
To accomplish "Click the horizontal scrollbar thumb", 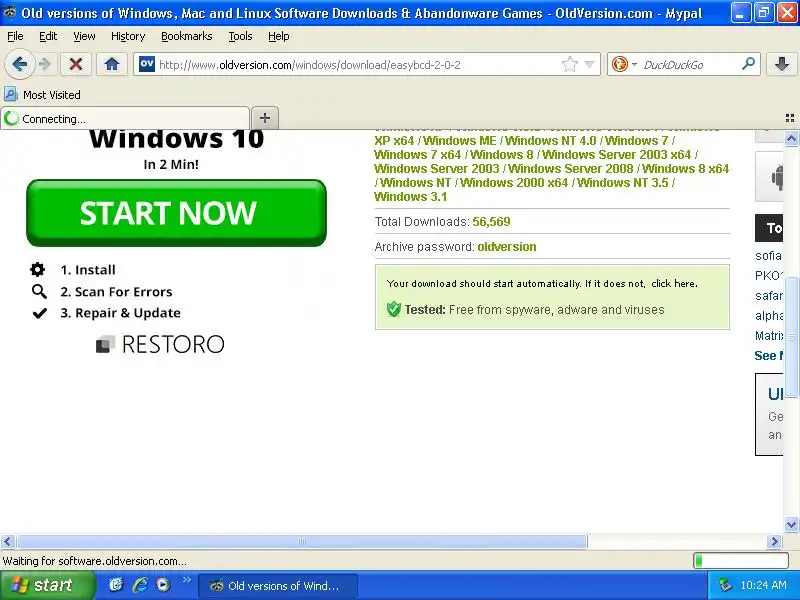I will [x=302, y=541].
